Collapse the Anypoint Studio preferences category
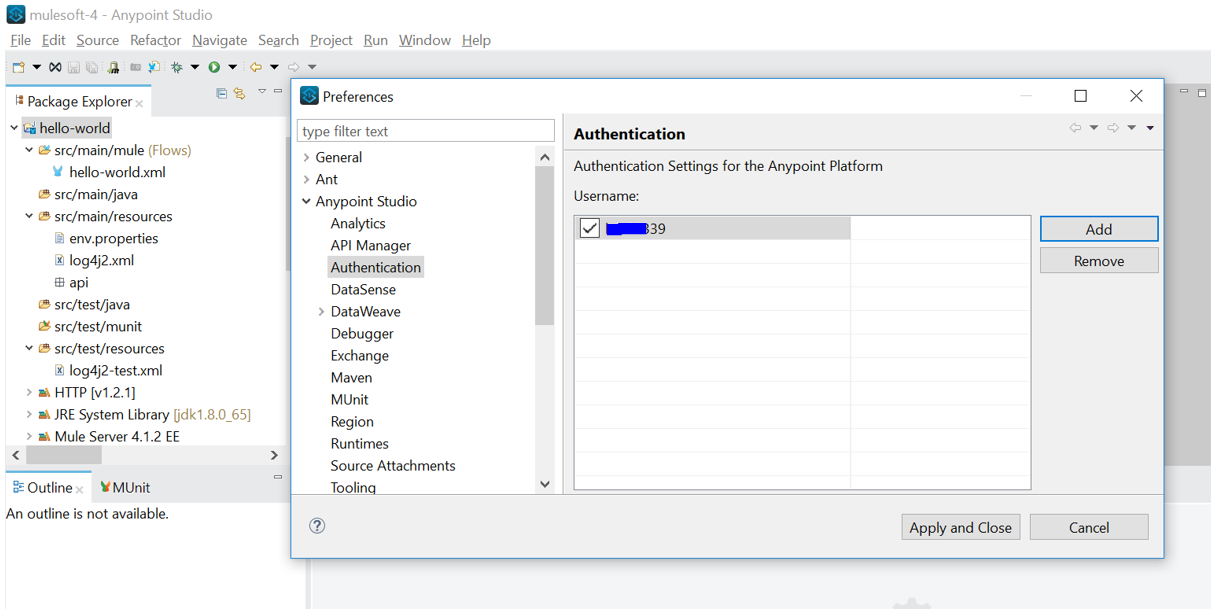Image resolution: width=1211 pixels, height=610 pixels. pyautogui.click(x=306, y=201)
